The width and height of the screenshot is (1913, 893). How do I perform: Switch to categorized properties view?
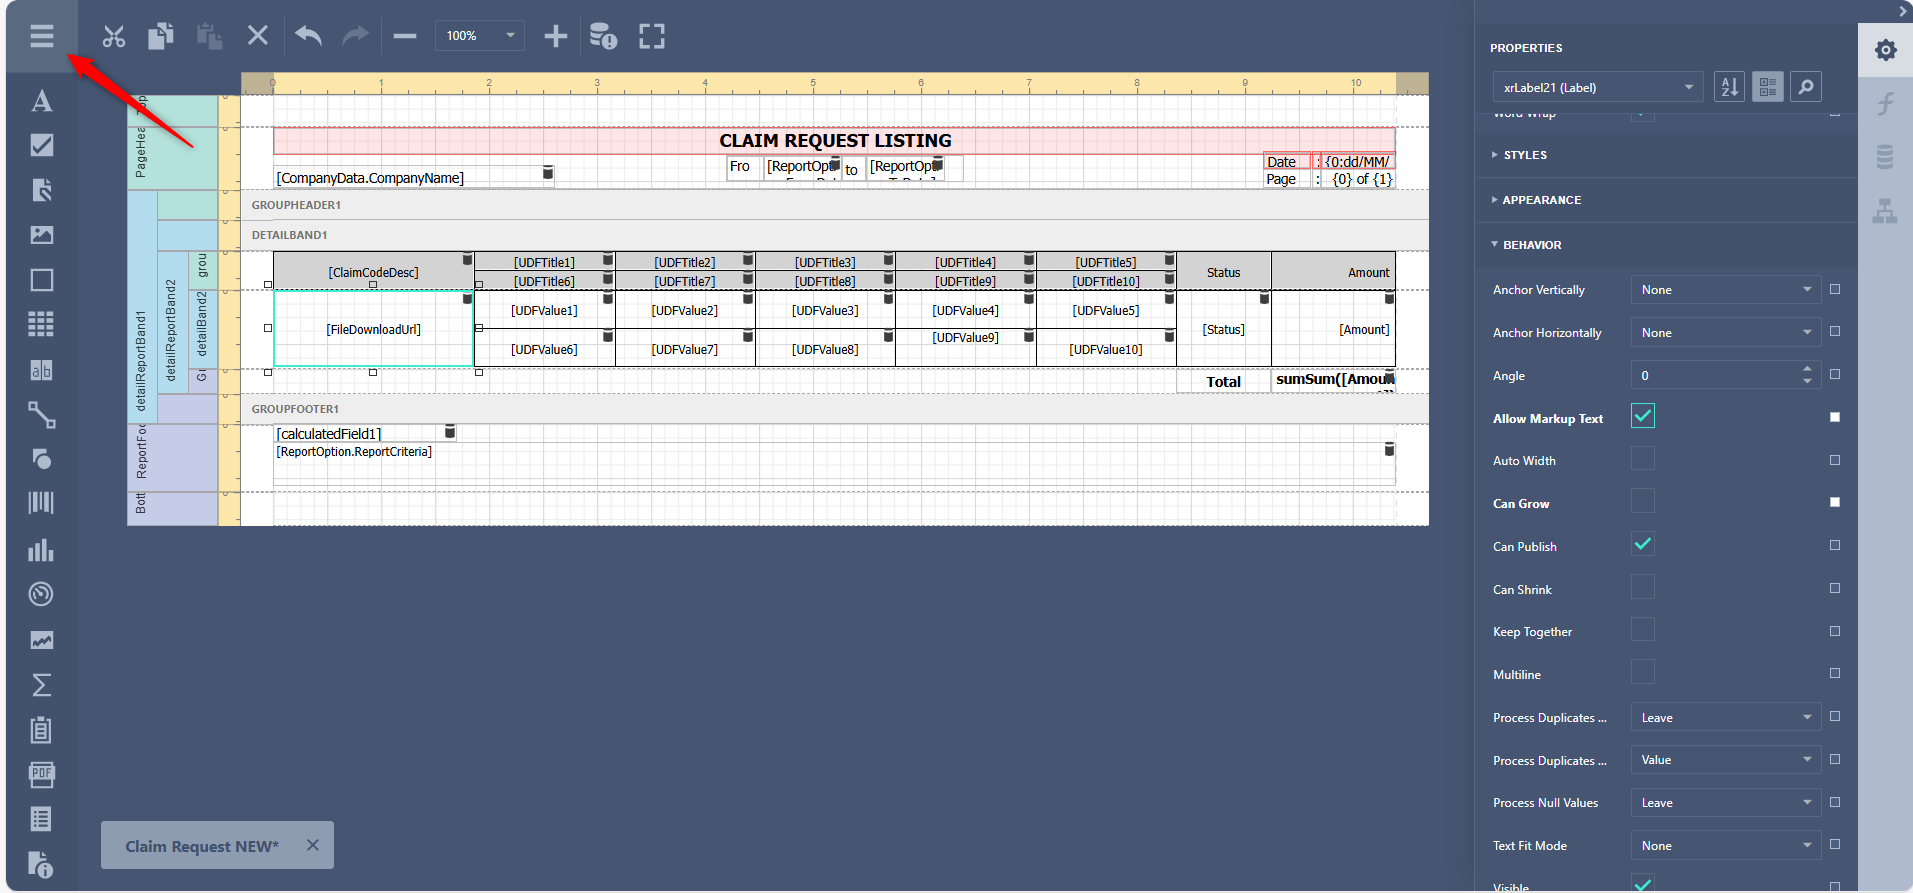point(1767,87)
